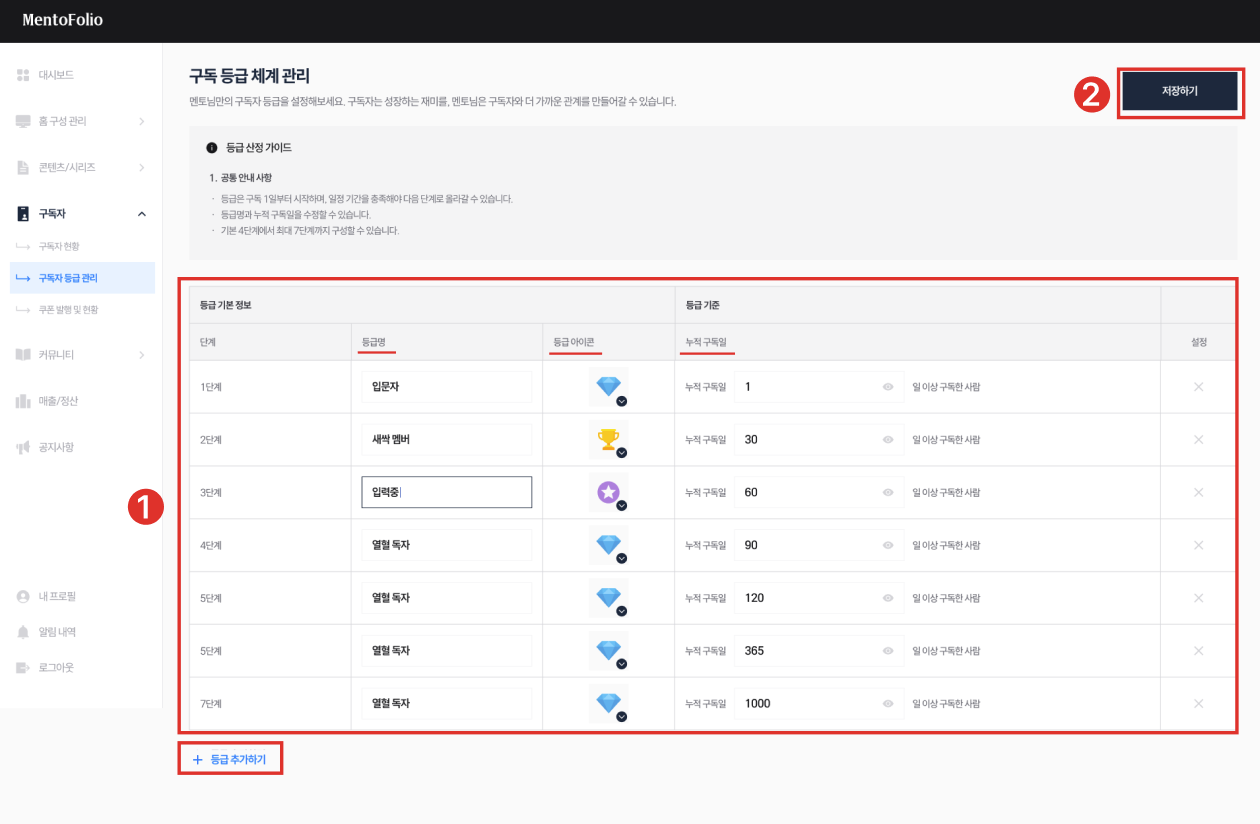Toggle eye visibility in the 90-day field
The image size is (1260, 824).
point(888,545)
